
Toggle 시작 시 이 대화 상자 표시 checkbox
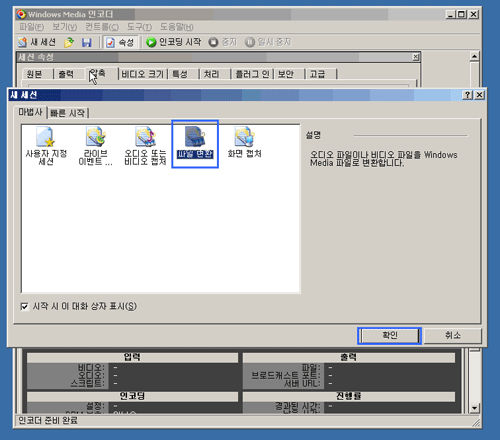24,306
